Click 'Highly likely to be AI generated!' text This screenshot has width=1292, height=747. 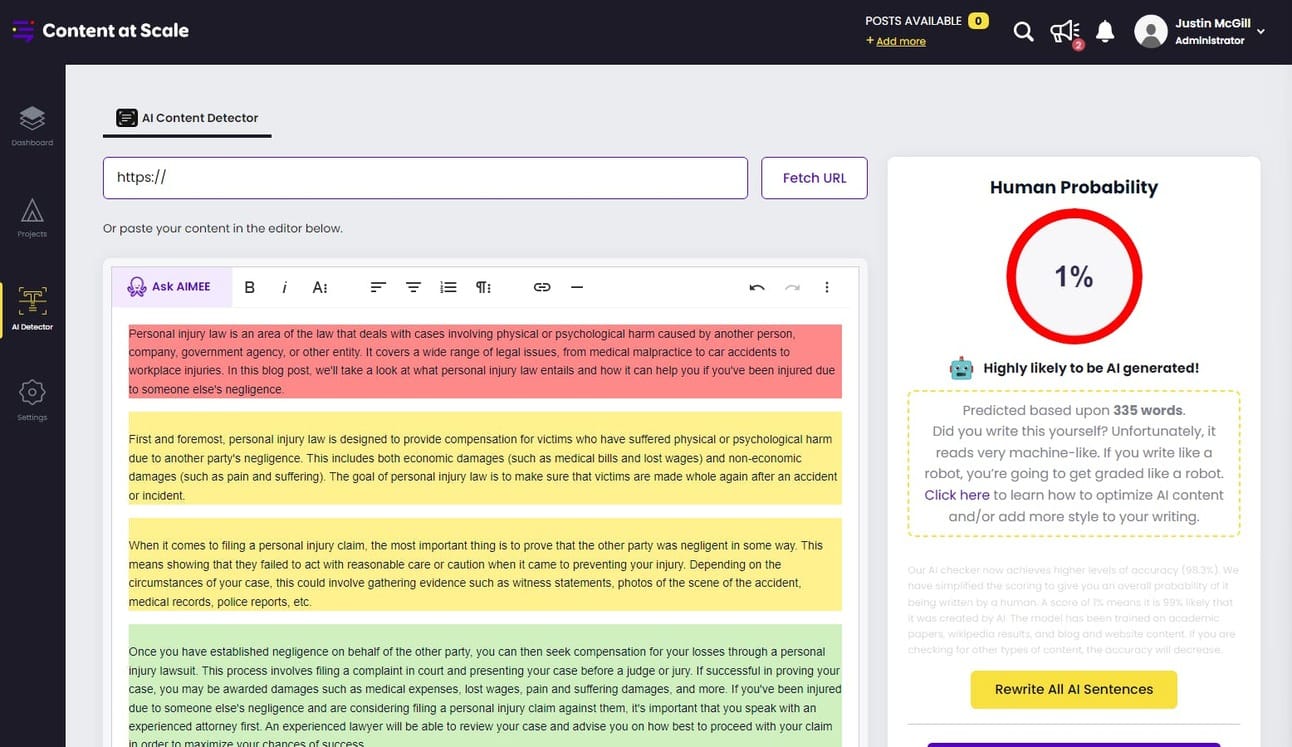pos(1091,368)
